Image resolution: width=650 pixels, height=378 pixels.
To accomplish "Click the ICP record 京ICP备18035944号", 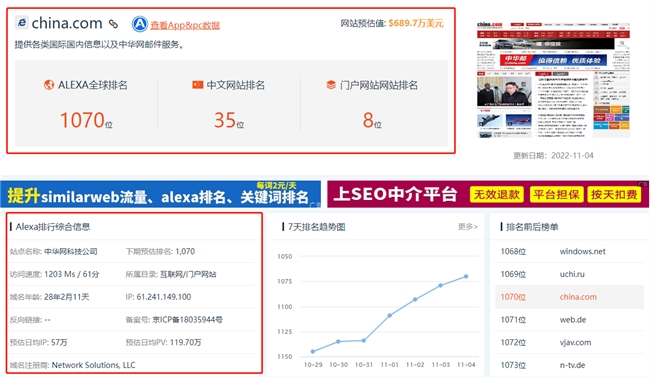I will coord(187,320).
